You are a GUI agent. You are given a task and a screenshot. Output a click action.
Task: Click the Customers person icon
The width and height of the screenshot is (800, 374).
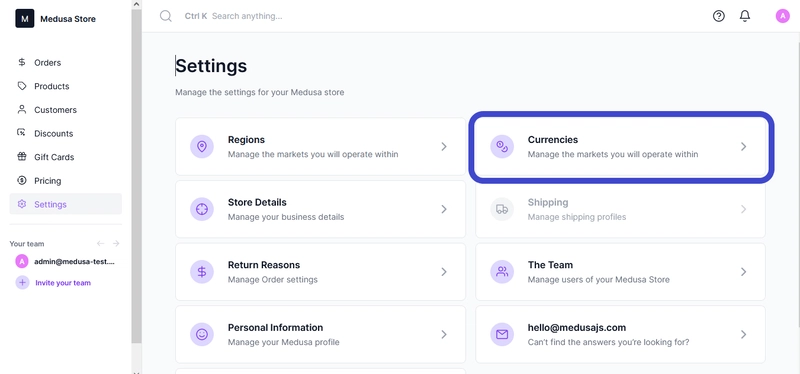21,109
